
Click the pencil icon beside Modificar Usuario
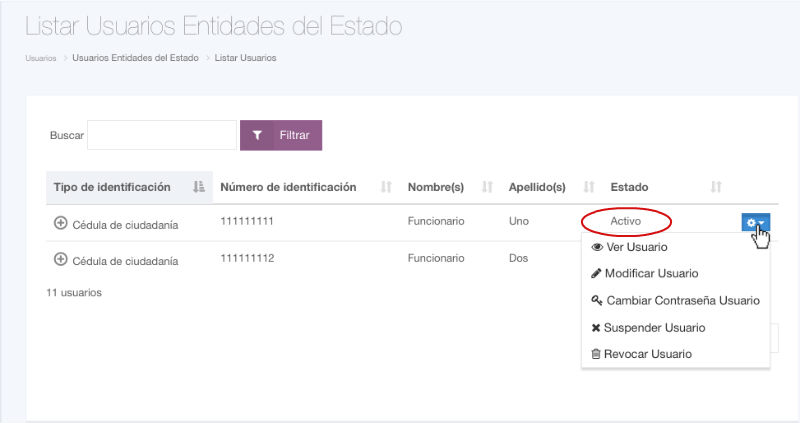coord(596,273)
